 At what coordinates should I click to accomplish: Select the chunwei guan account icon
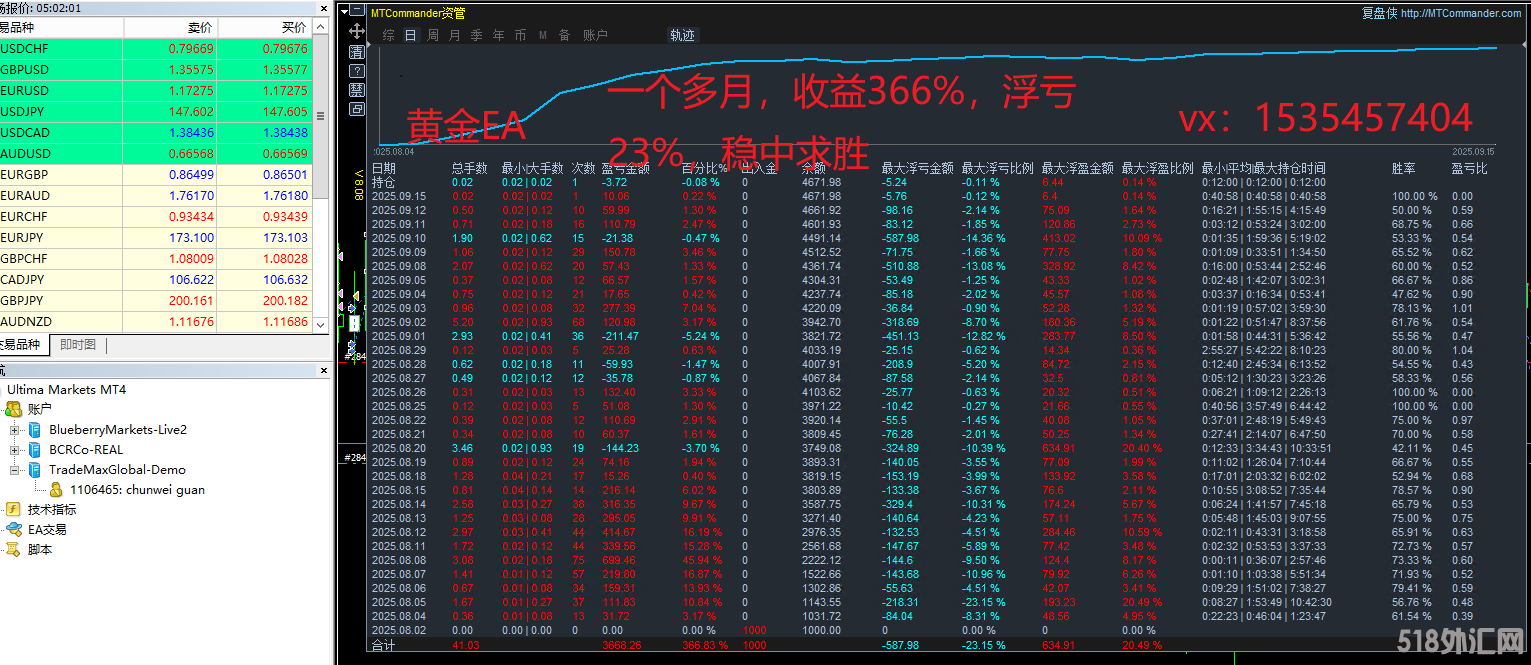56,490
